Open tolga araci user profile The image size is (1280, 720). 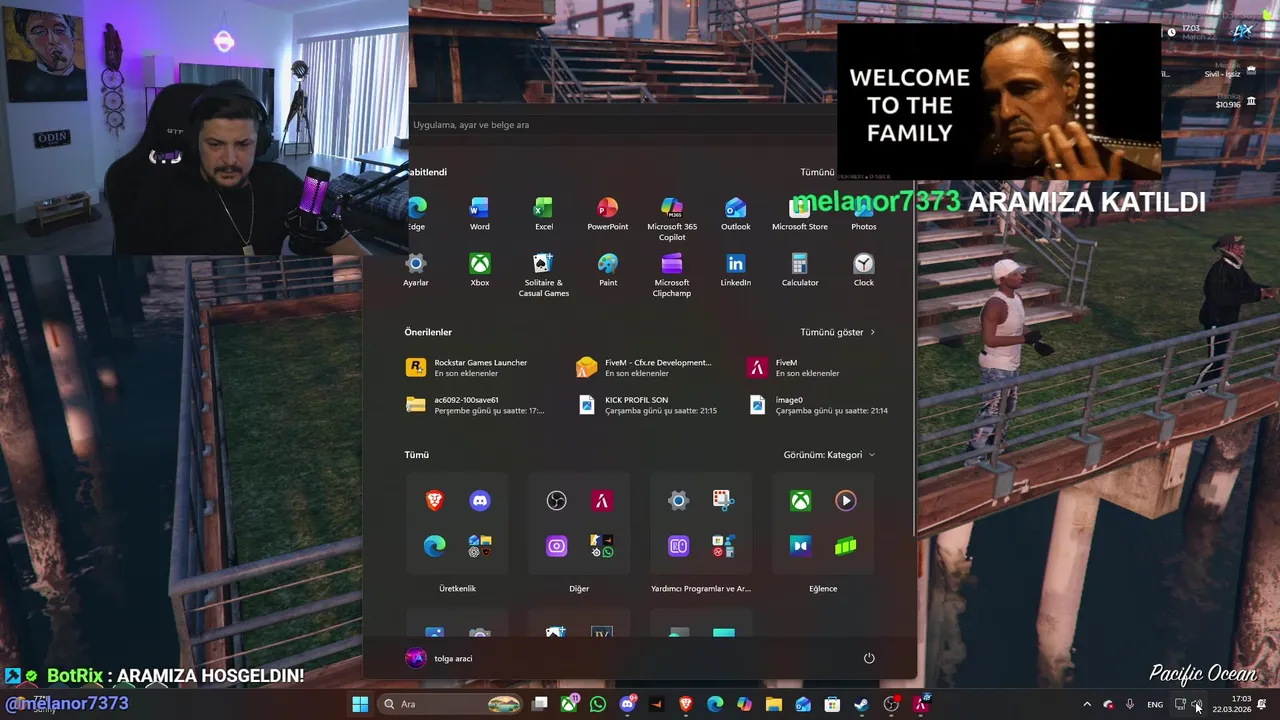(439, 658)
